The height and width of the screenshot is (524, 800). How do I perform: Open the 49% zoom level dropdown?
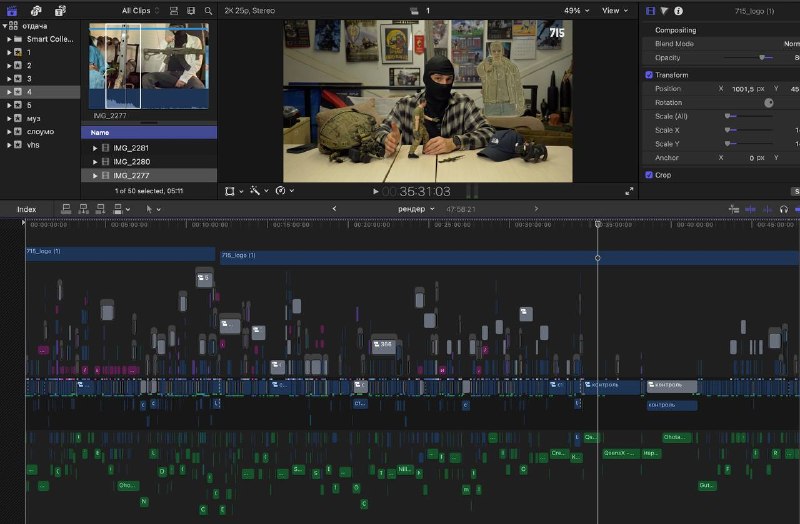pos(577,10)
